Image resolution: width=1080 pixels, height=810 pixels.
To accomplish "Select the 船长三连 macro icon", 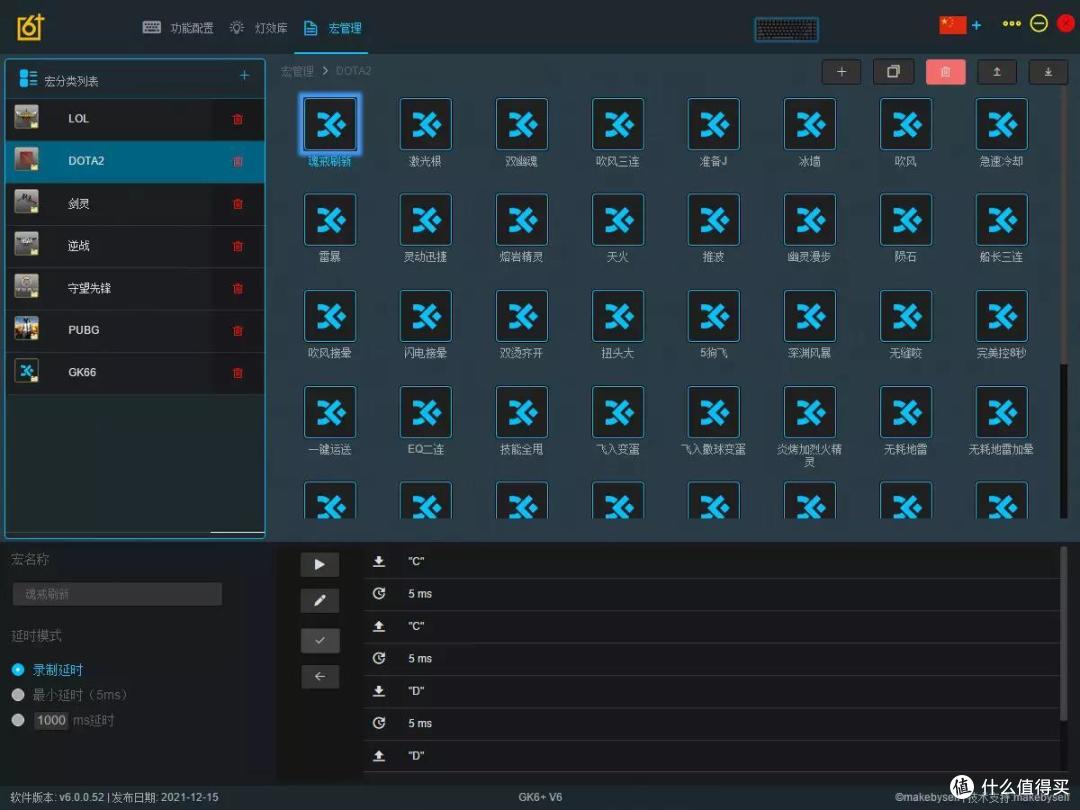I will pos(1001,220).
